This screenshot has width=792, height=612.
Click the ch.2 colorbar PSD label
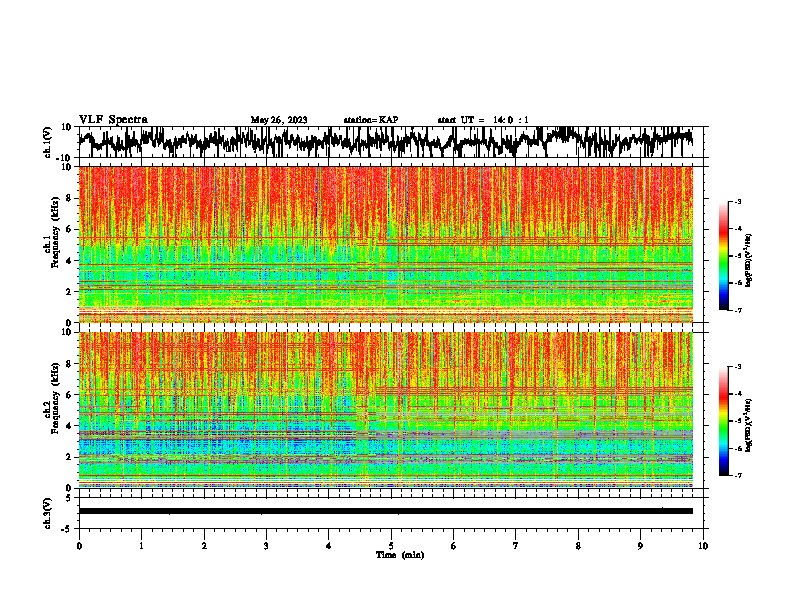click(x=749, y=425)
